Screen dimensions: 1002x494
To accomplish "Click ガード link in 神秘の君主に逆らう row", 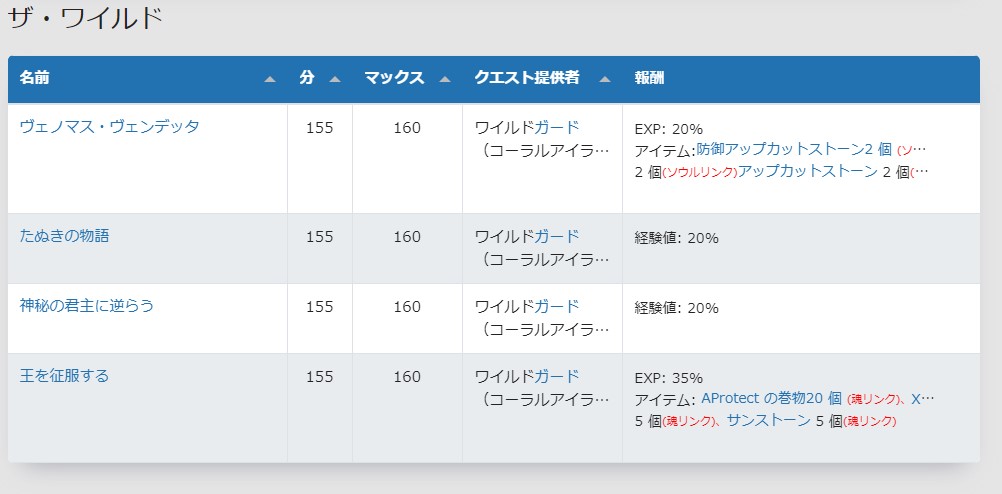I will point(557,306).
